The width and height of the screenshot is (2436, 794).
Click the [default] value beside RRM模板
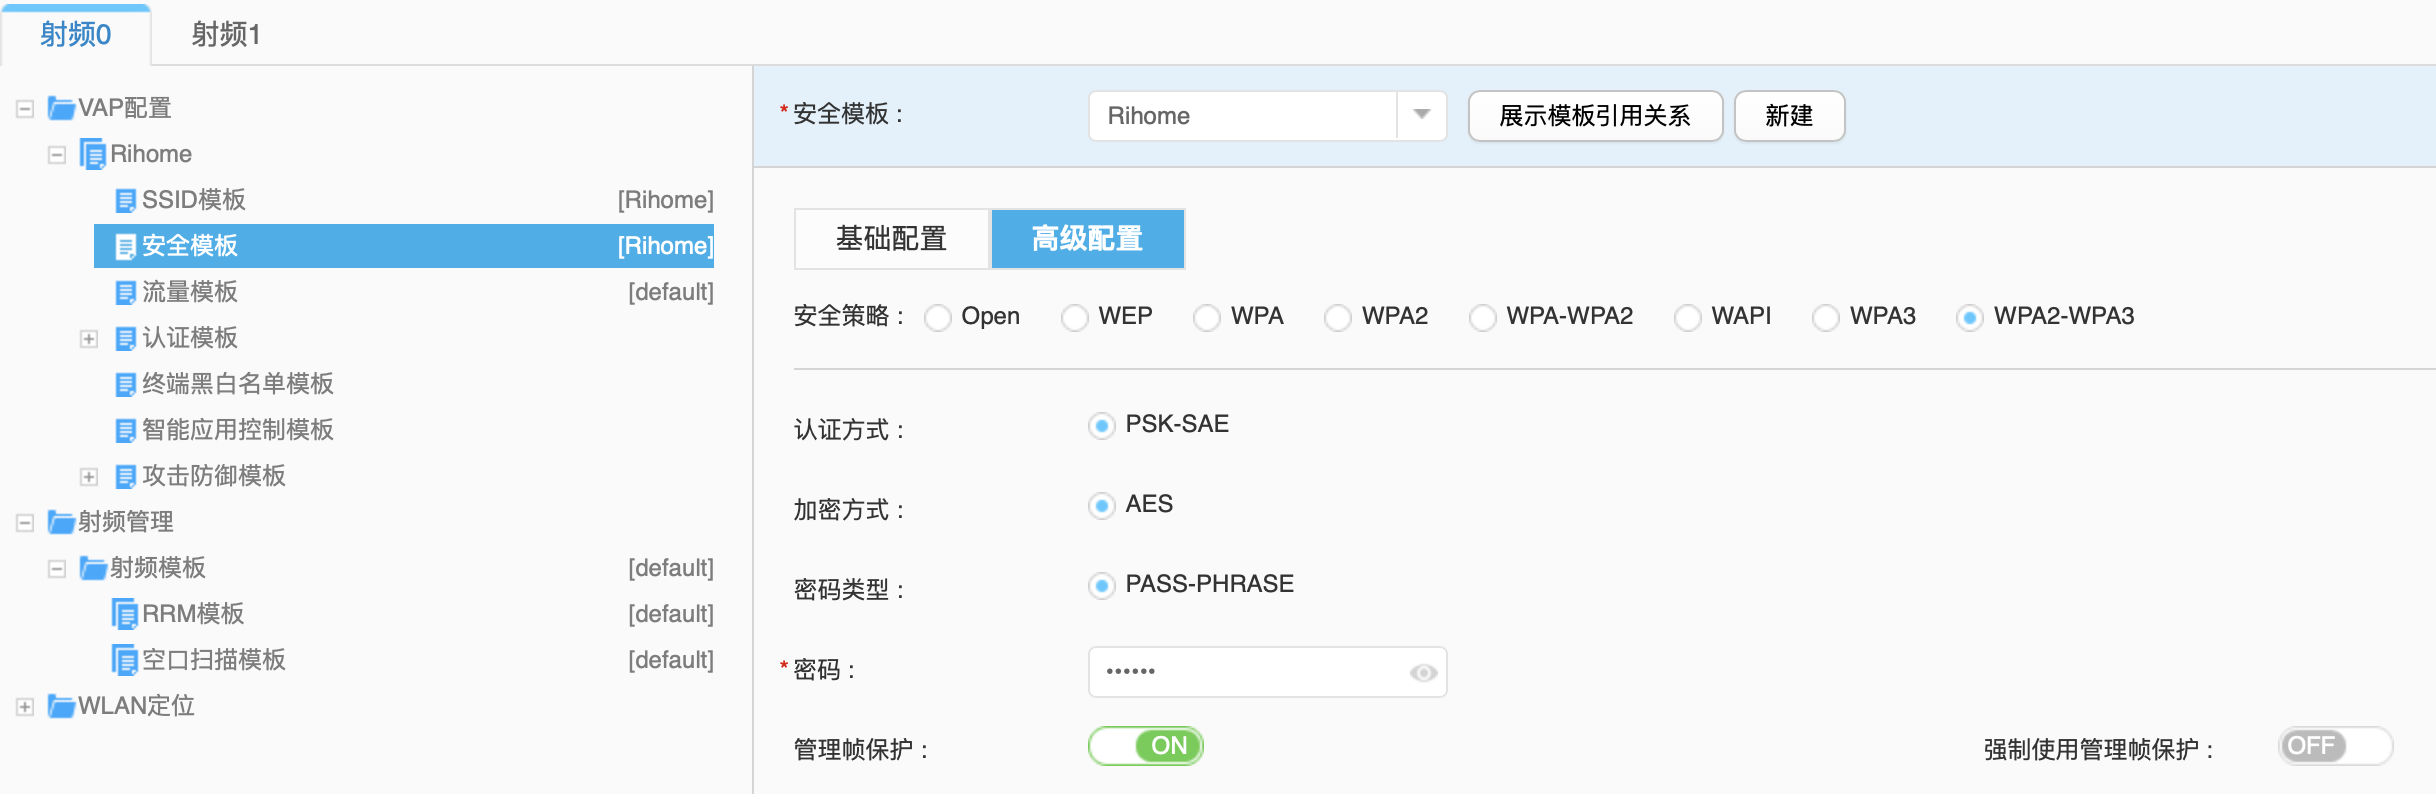point(671,614)
